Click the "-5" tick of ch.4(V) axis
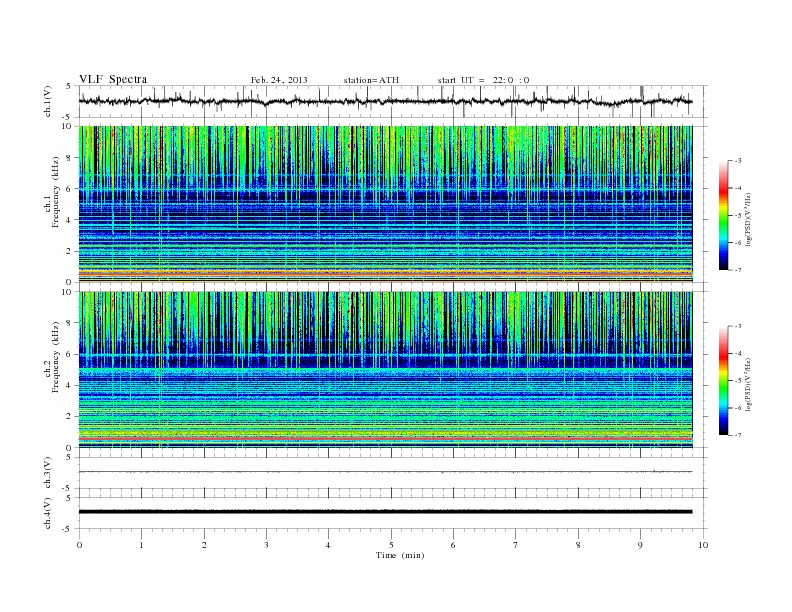This screenshot has height=612, width=792. [68, 529]
